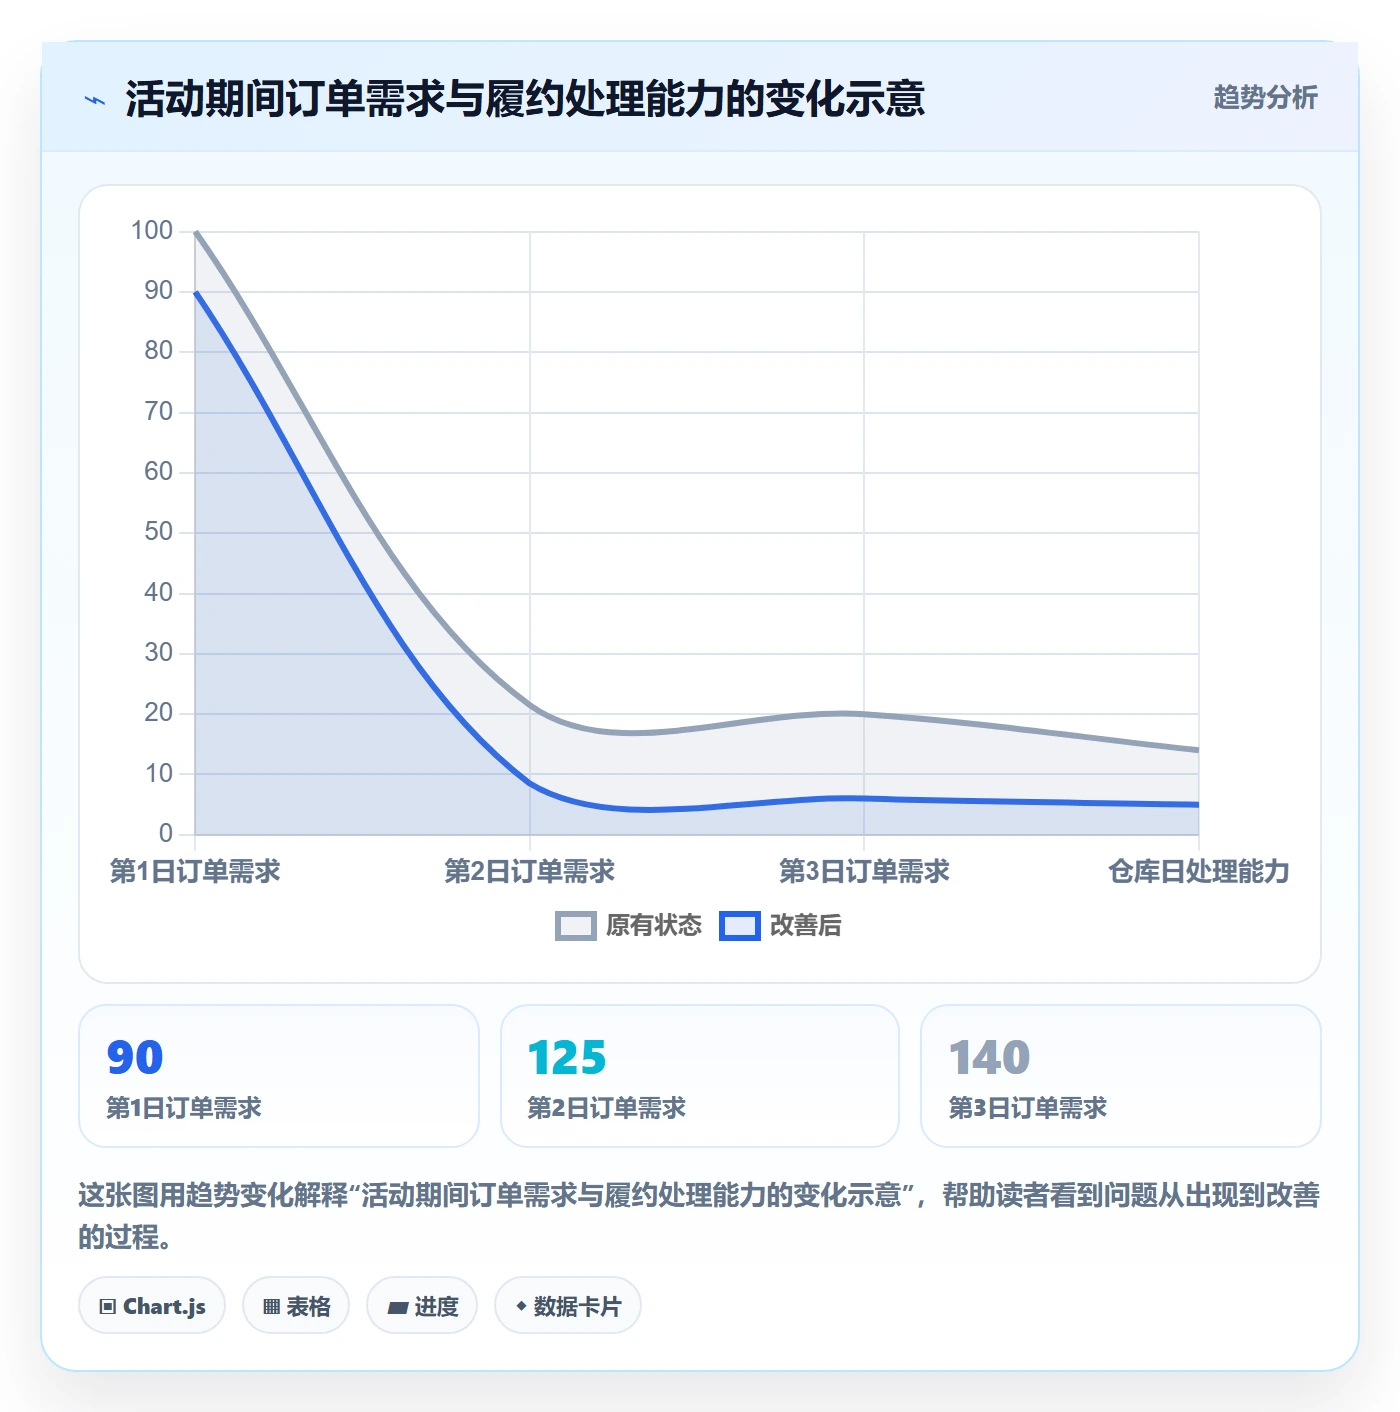This screenshot has width=1400, height=1412.
Task: Toggle the 改善后 legend swatch
Action: [x=740, y=926]
